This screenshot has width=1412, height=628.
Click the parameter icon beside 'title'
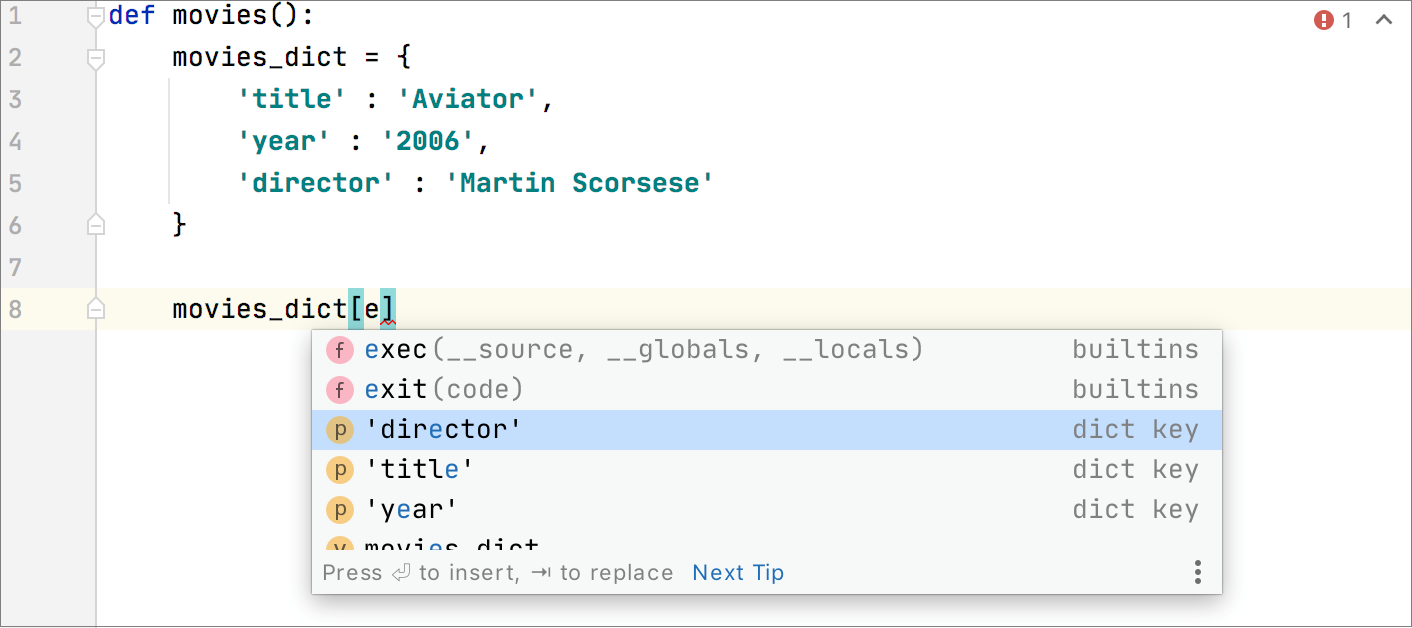(x=340, y=470)
